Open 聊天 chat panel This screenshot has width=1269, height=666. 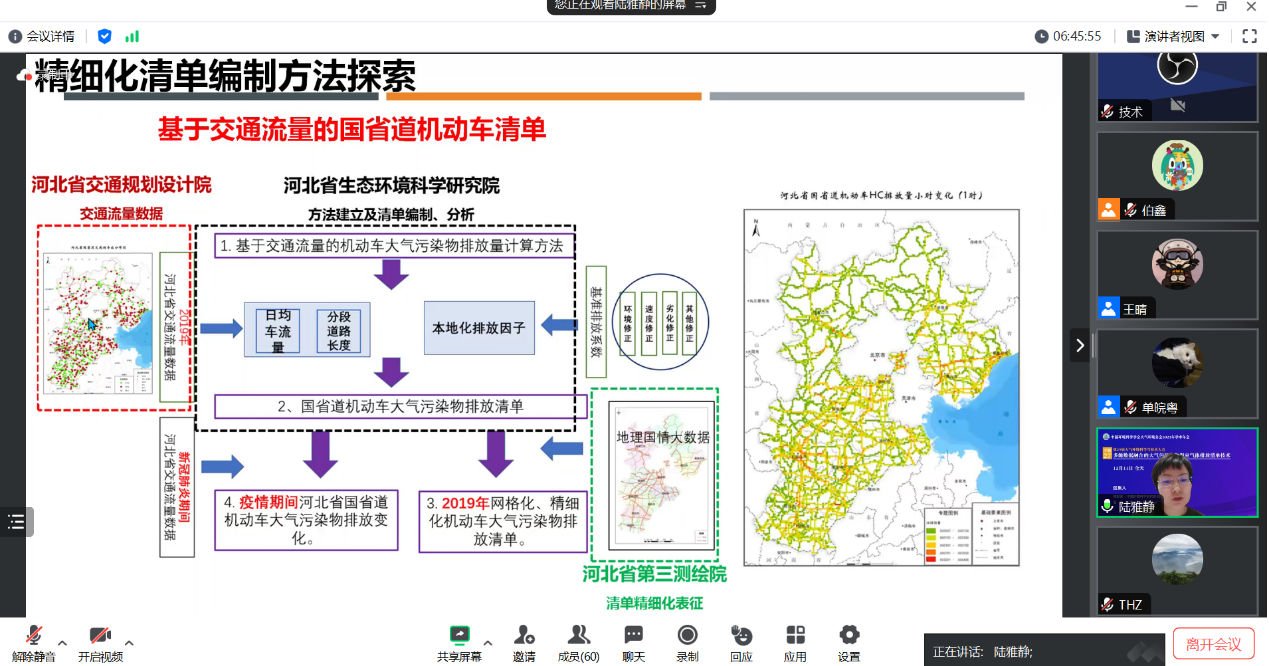pyautogui.click(x=633, y=643)
